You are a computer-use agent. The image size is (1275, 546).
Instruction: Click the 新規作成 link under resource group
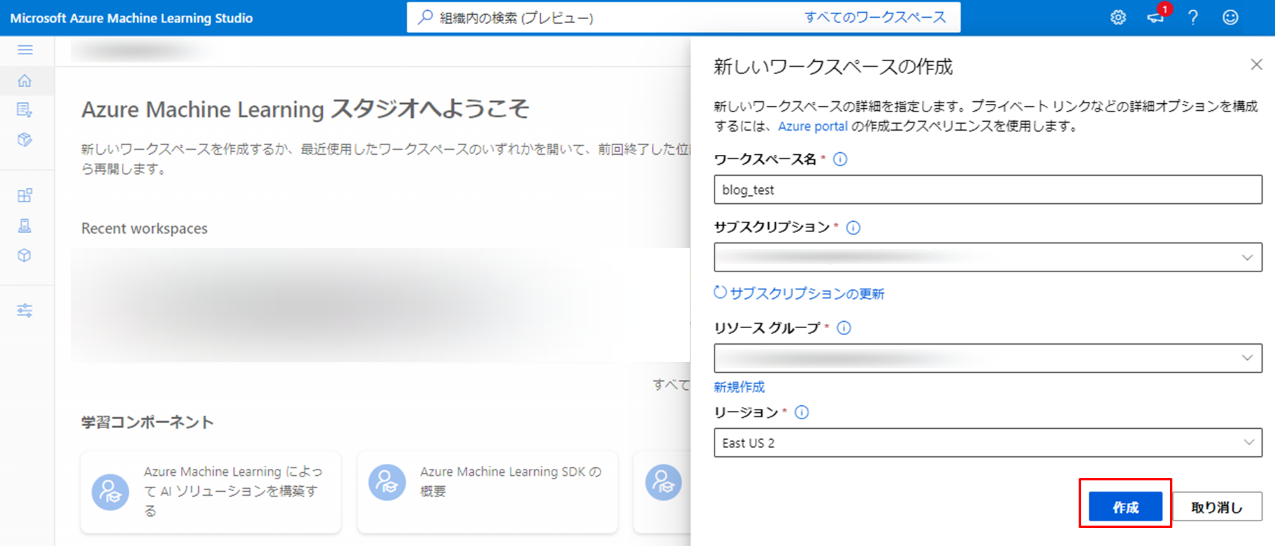coord(739,387)
